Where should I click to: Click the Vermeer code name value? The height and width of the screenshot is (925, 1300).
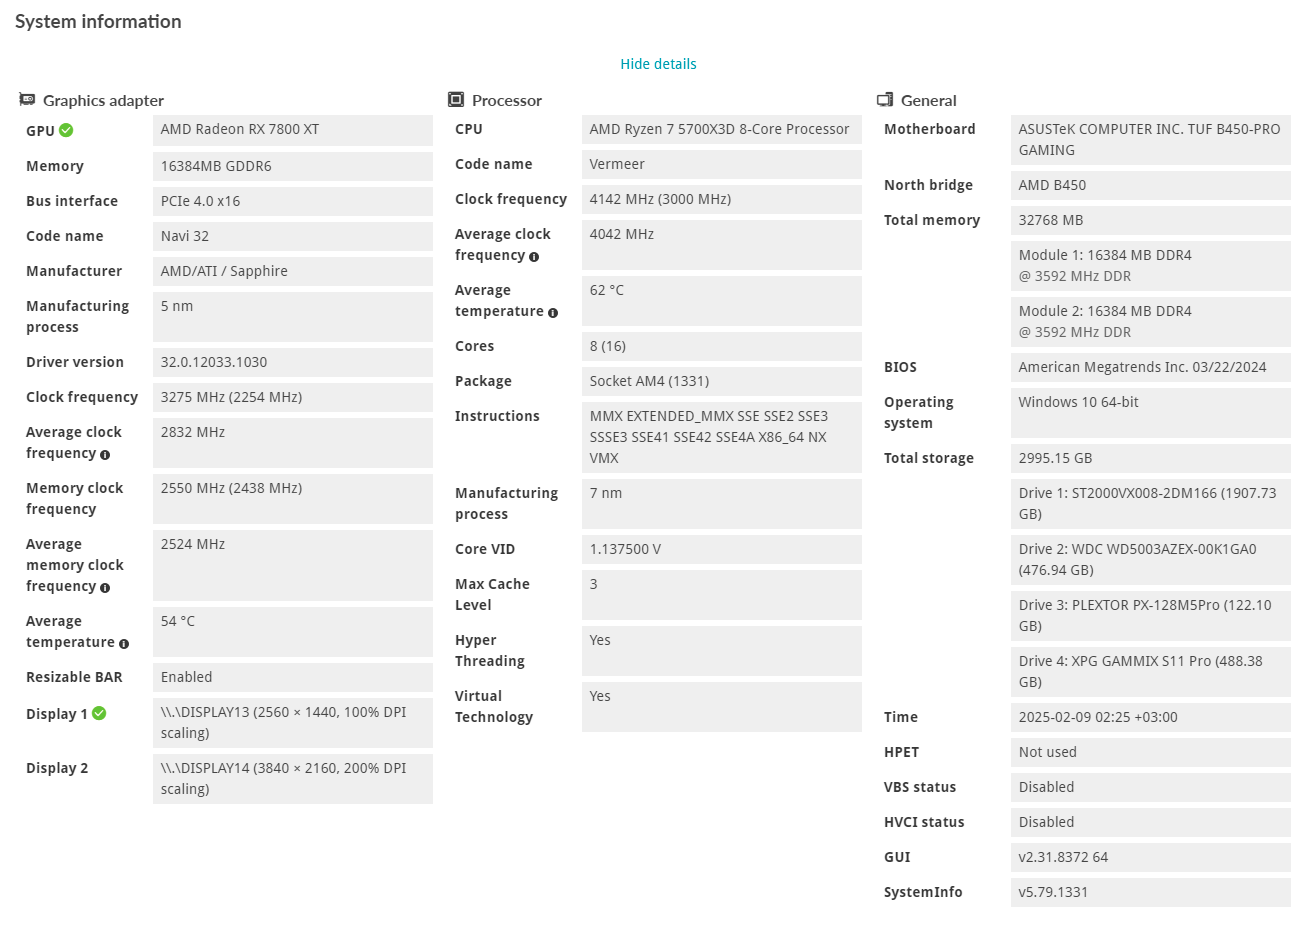[x=722, y=164]
